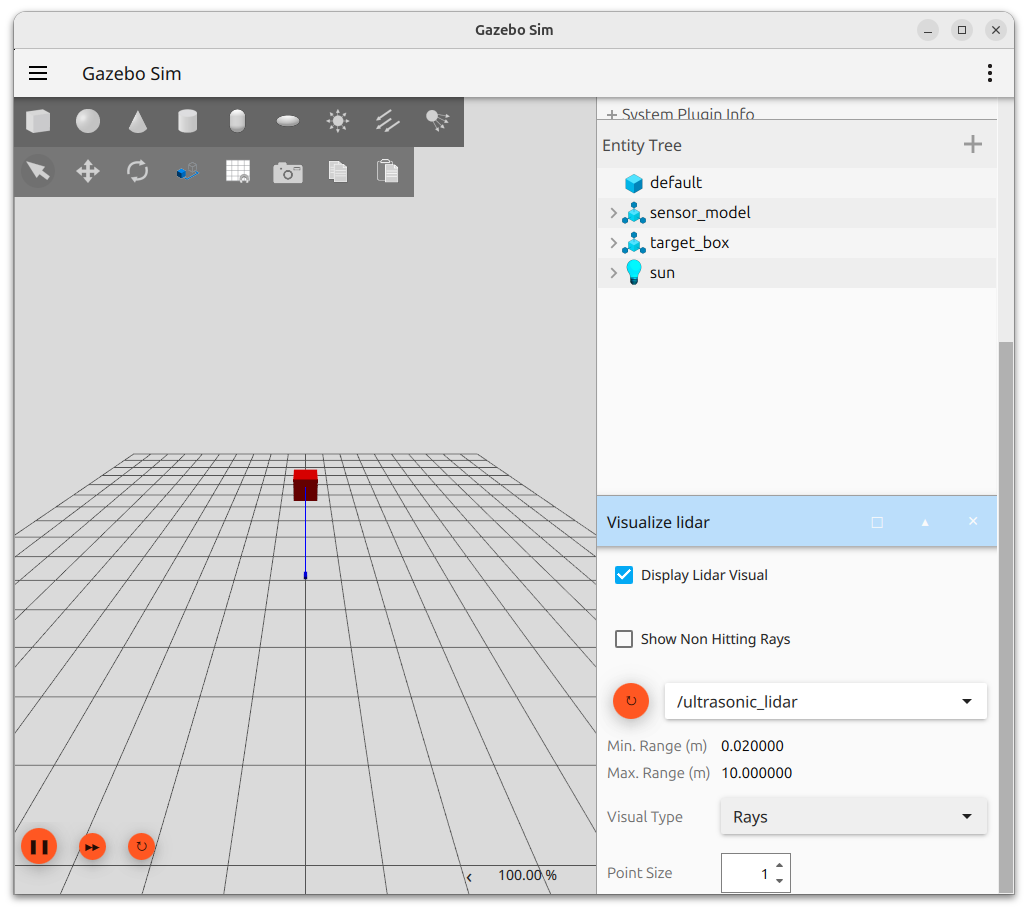Click the Visualize lidar title bar

click(x=797, y=522)
